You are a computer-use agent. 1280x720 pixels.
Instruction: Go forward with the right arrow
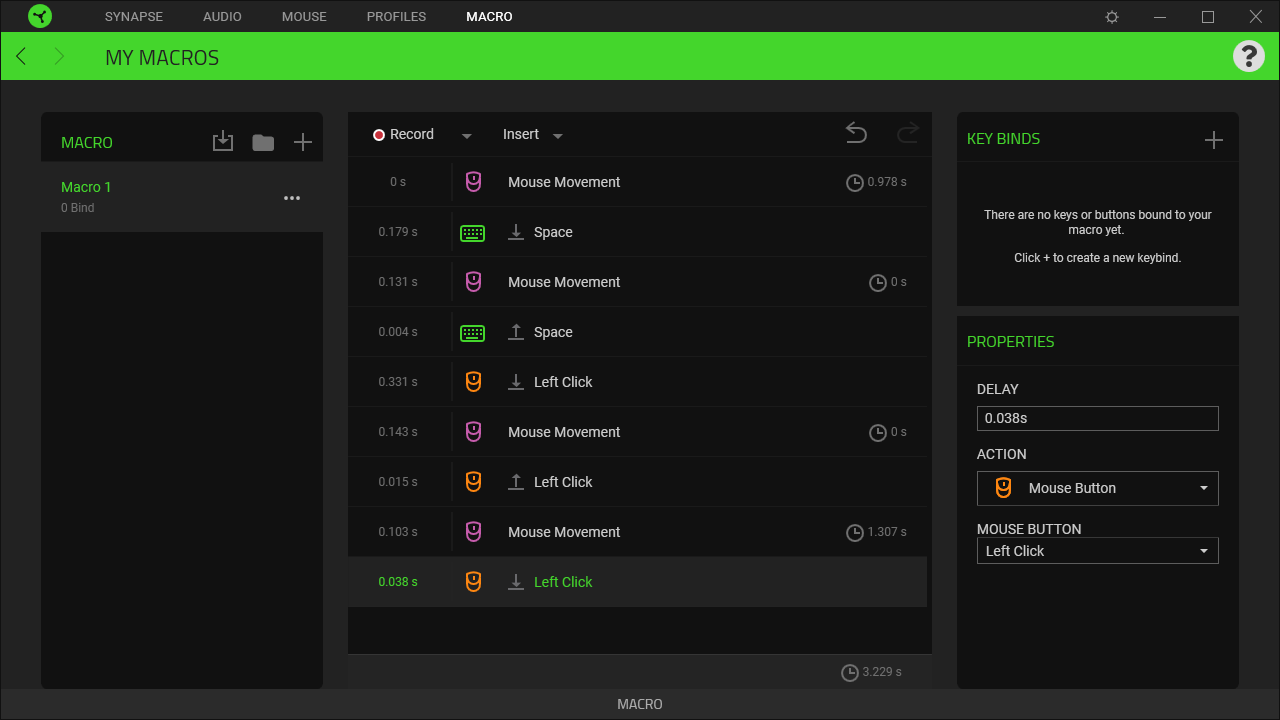coord(59,56)
